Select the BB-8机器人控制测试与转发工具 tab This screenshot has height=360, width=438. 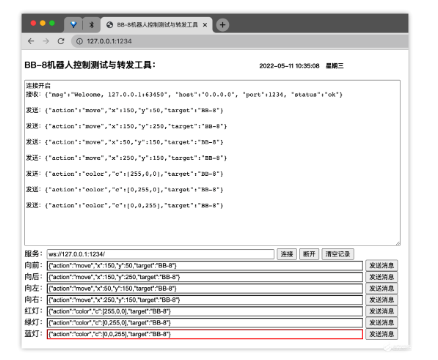point(157,25)
